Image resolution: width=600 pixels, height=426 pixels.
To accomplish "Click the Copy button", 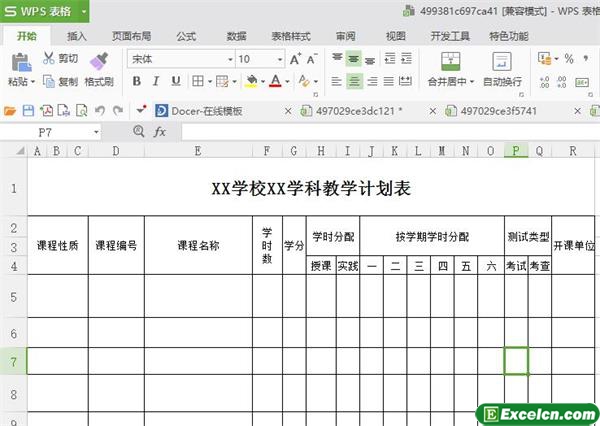I will point(60,81).
